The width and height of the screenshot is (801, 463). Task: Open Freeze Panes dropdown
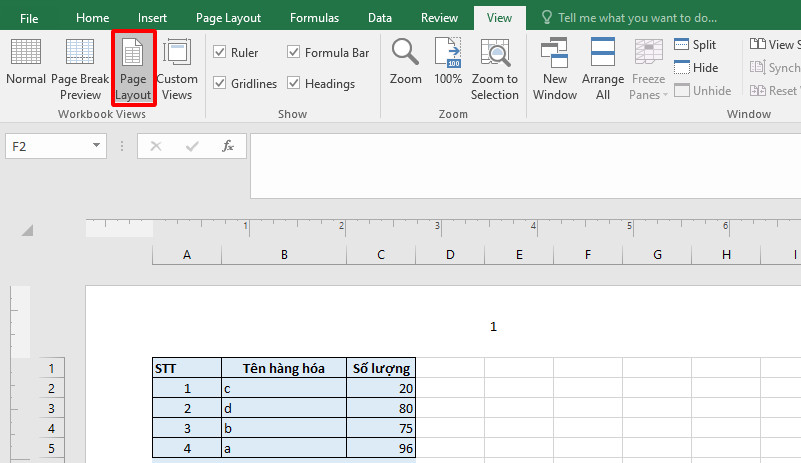point(648,70)
